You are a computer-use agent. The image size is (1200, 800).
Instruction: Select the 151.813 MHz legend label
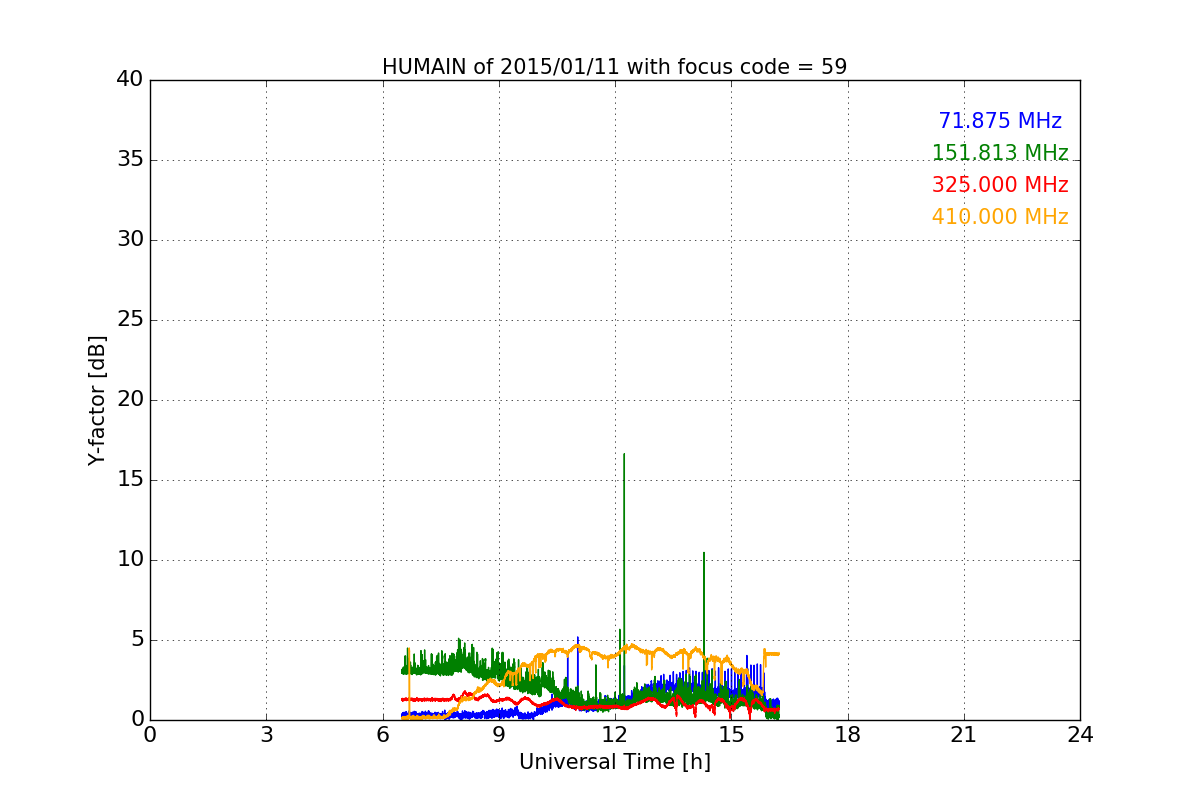[x=1000, y=153]
